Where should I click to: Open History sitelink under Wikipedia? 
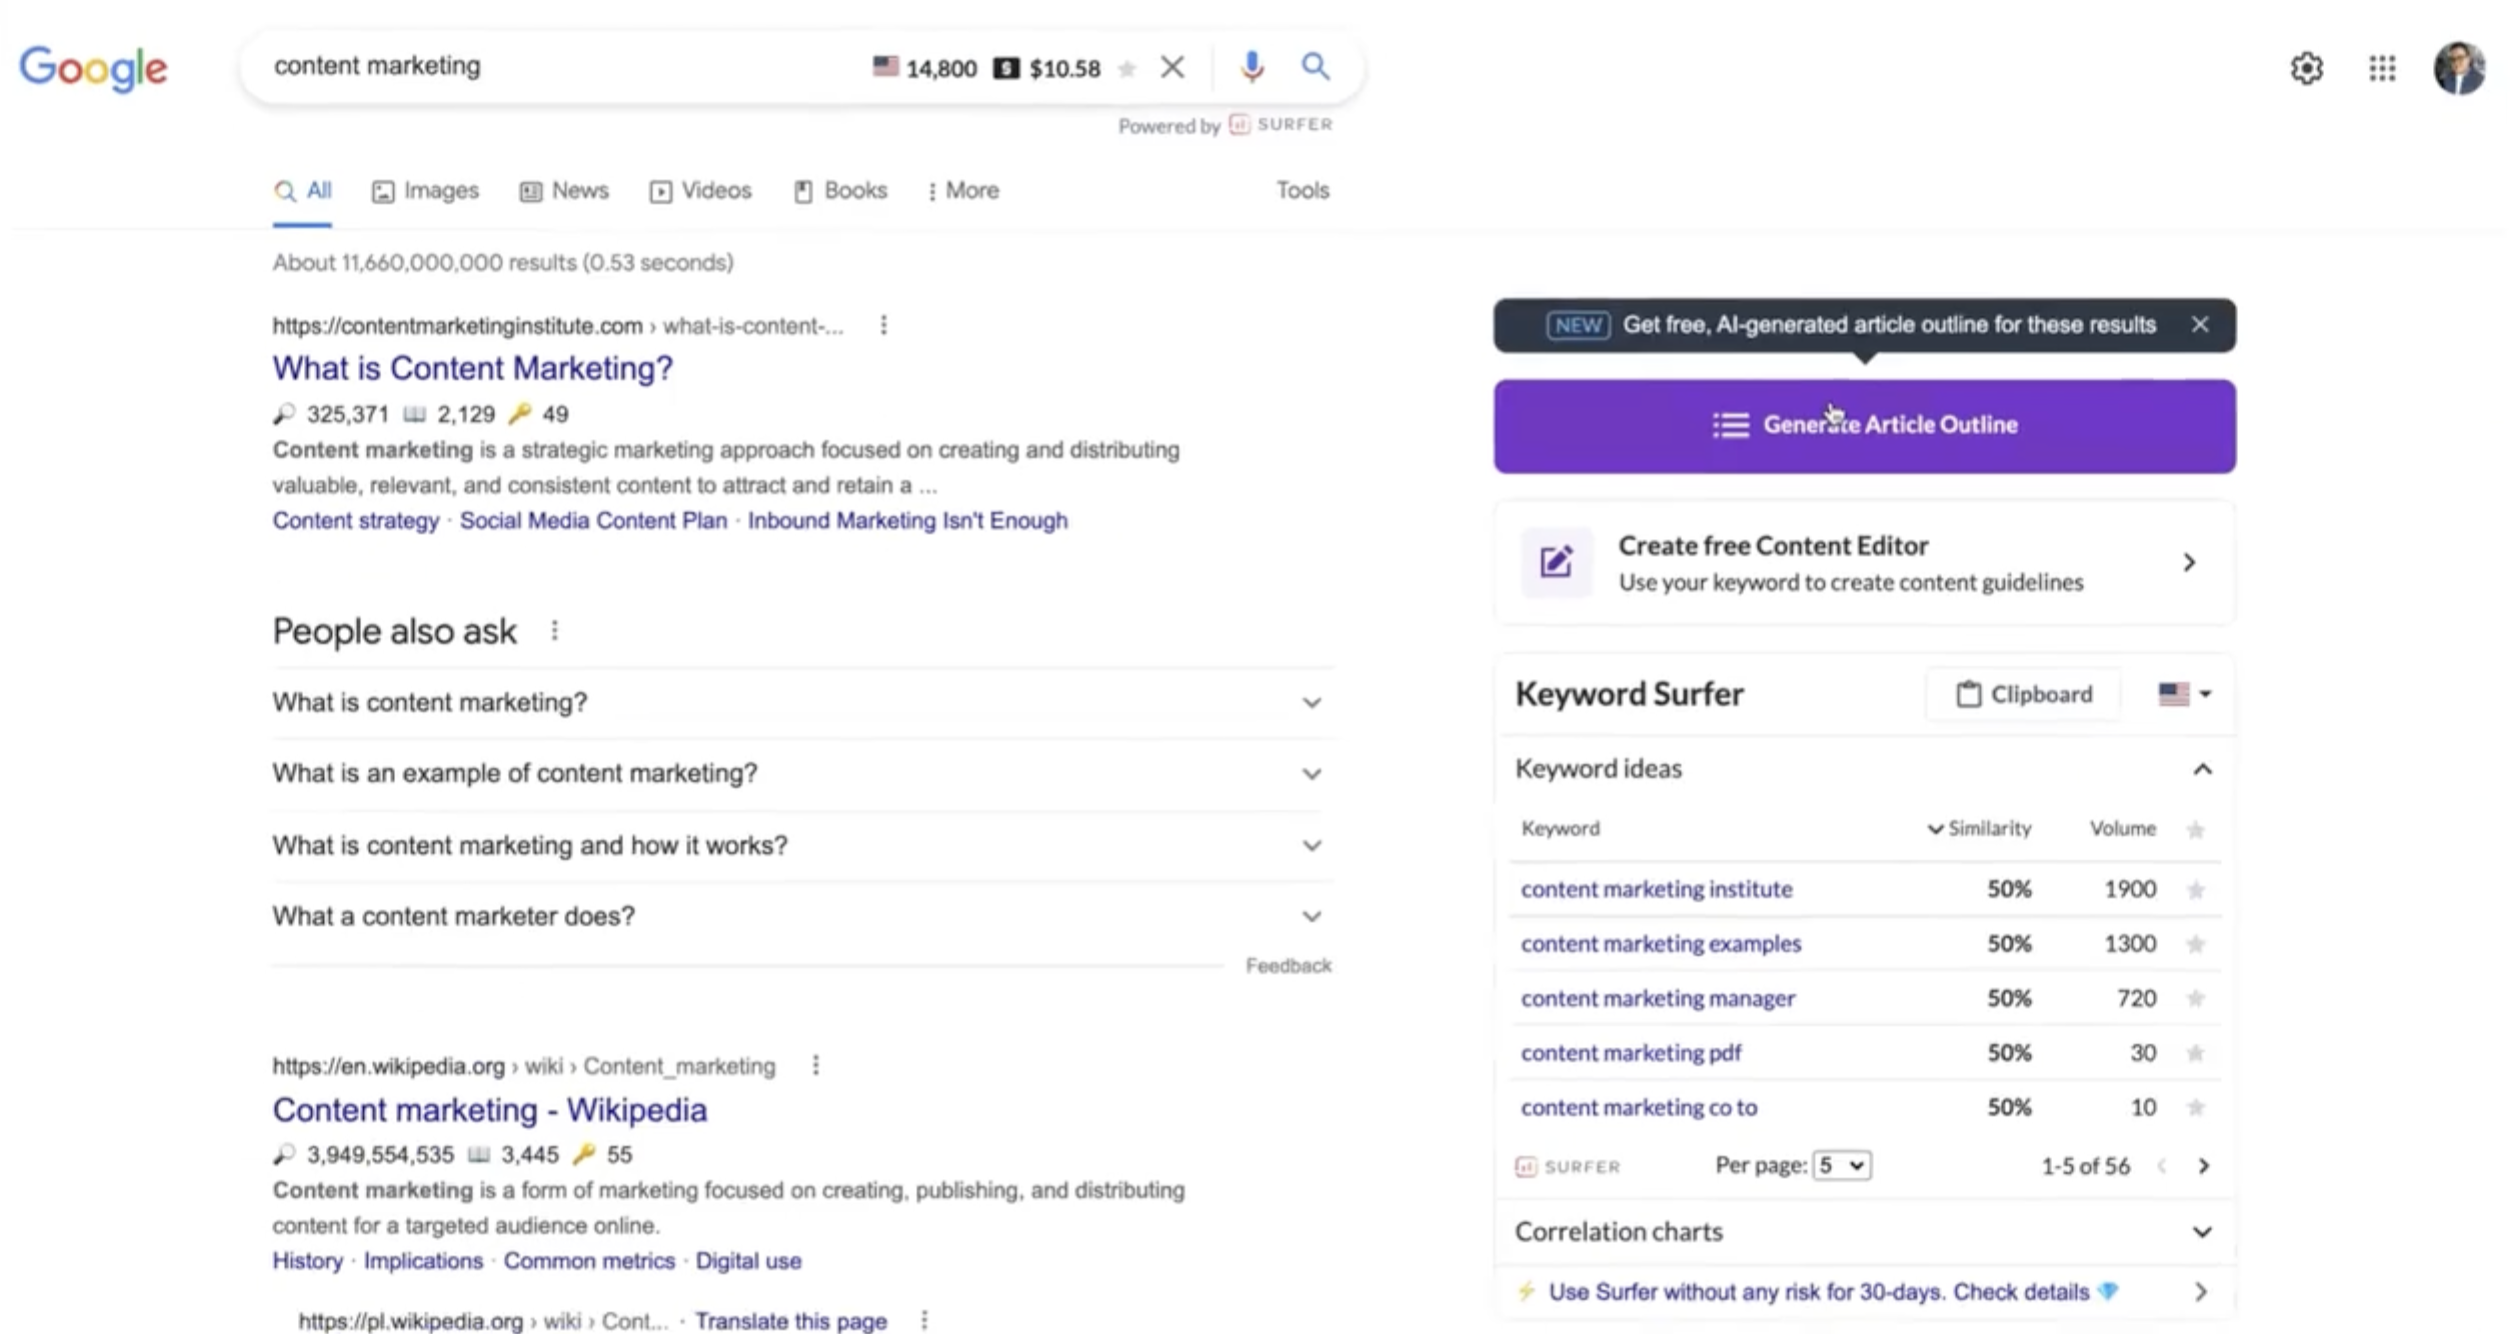[x=307, y=1261]
